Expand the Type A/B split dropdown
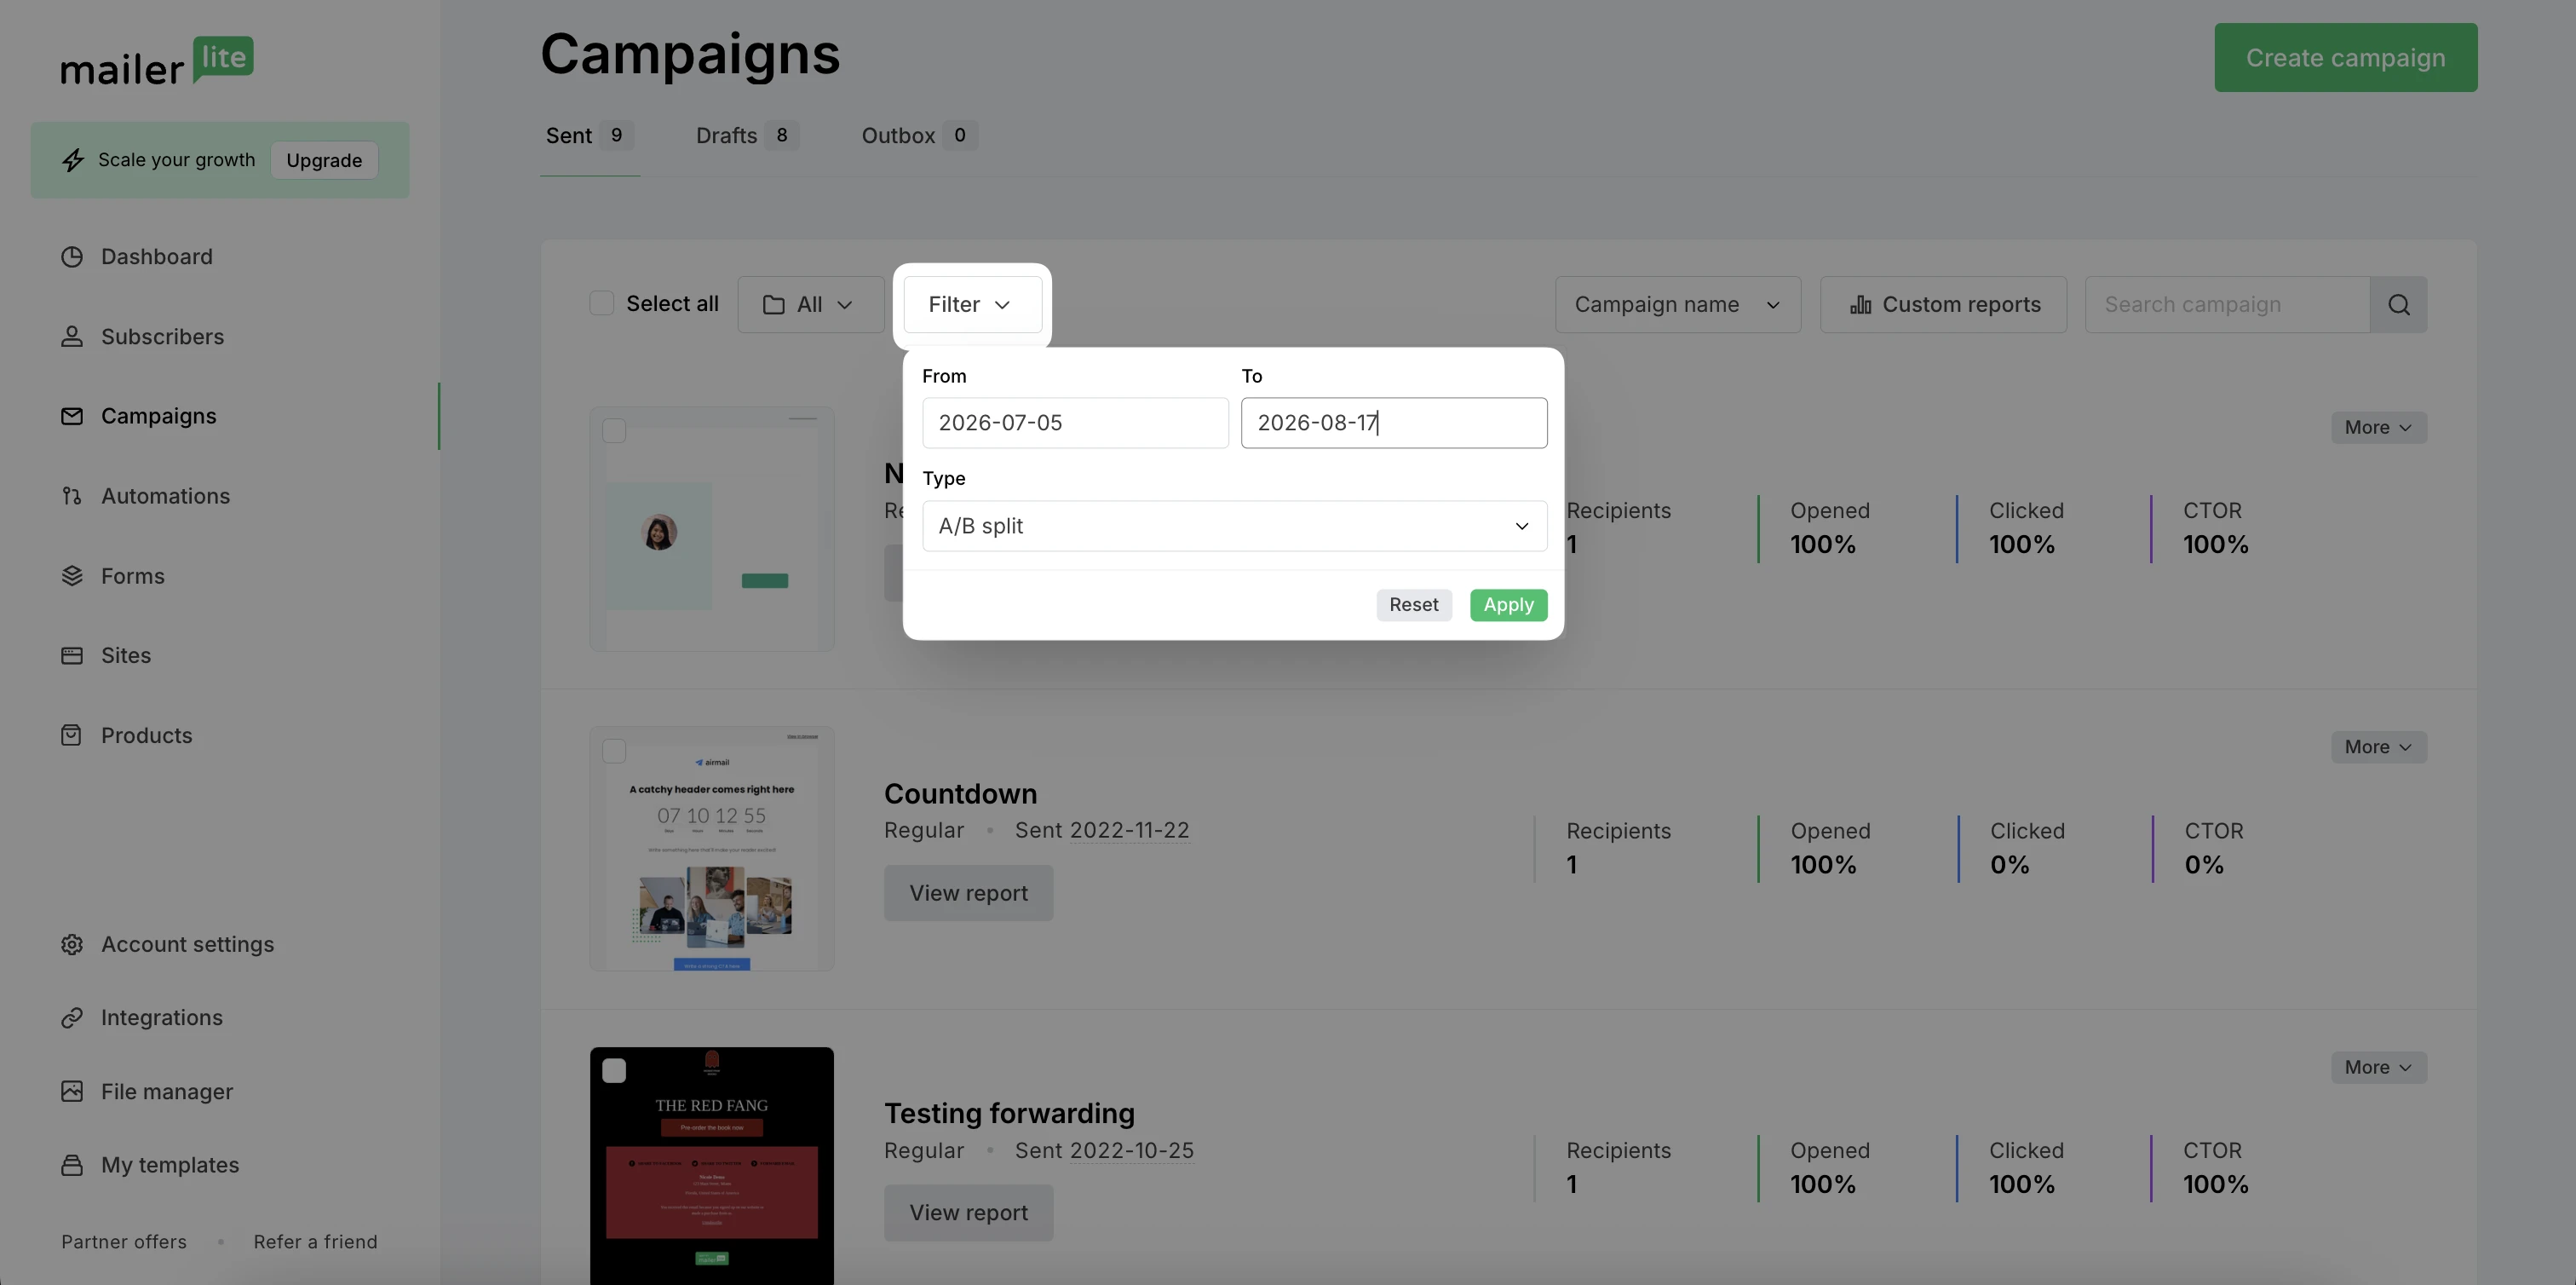The height and width of the screenshot is (1285, 2576). (x=1234, y=526)
